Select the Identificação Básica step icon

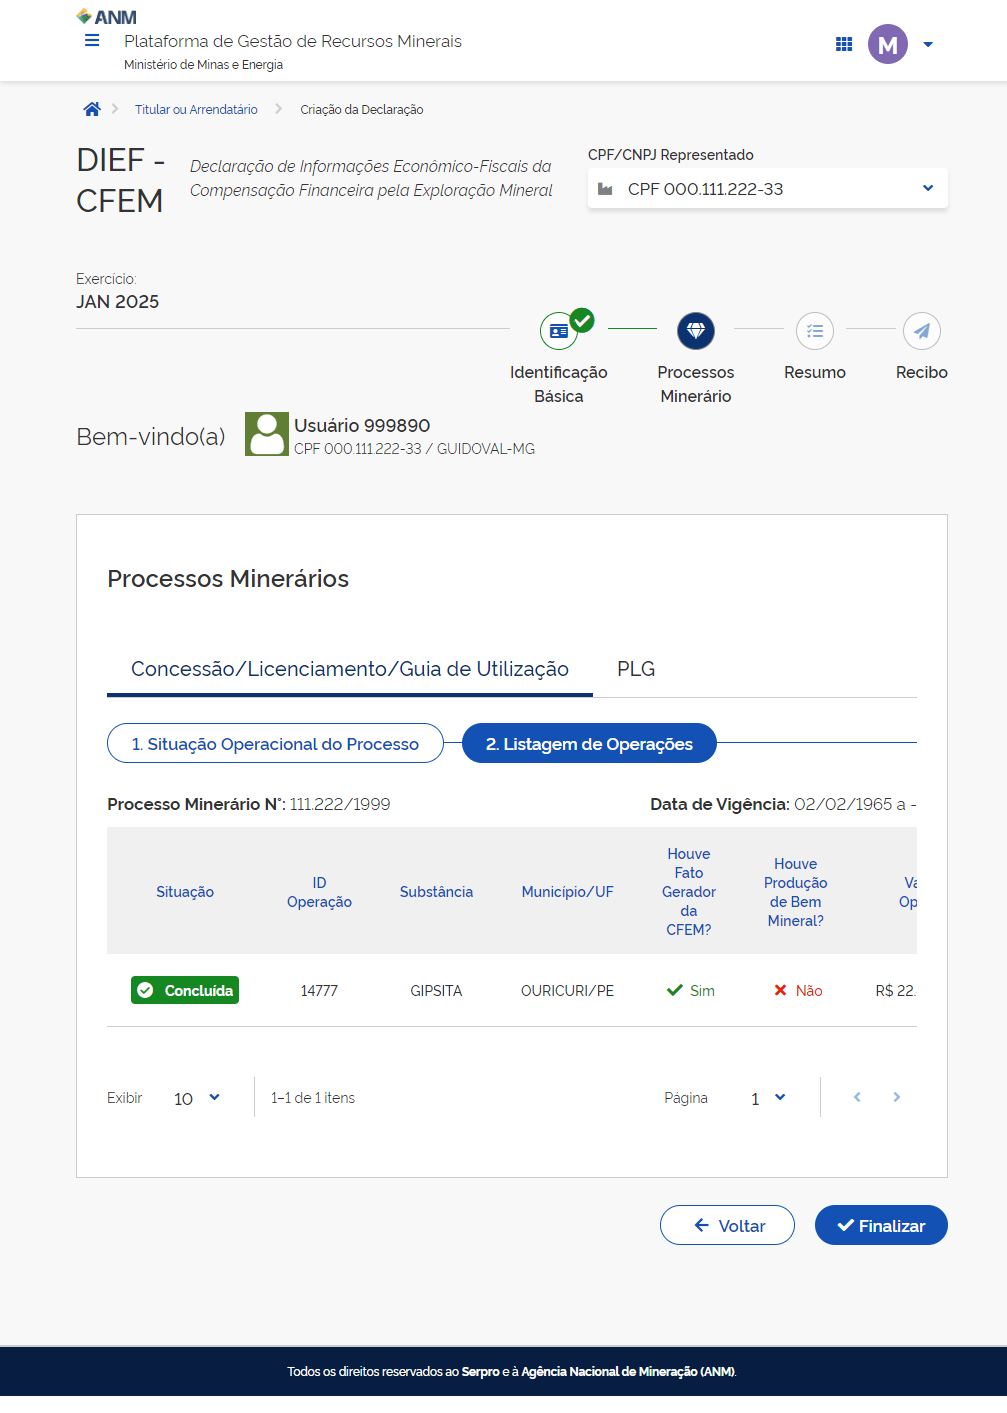(559, 331)
